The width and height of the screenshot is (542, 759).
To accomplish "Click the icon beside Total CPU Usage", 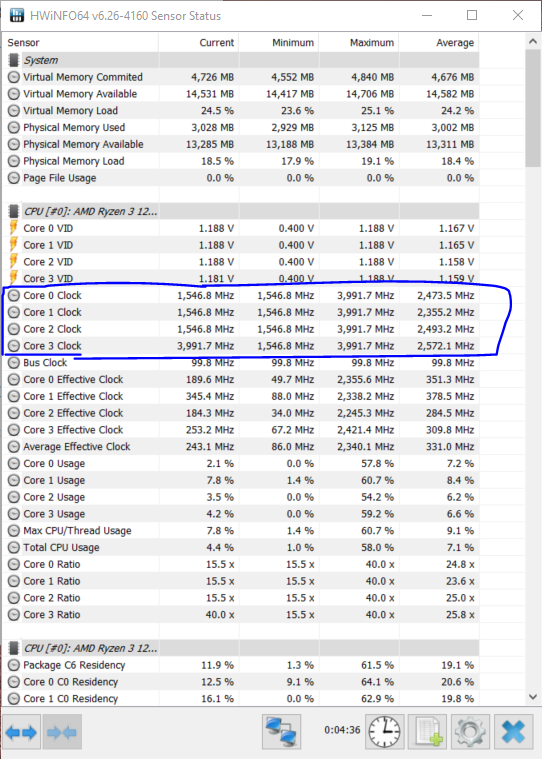I will pyautogui.click(x=14, y=547).
